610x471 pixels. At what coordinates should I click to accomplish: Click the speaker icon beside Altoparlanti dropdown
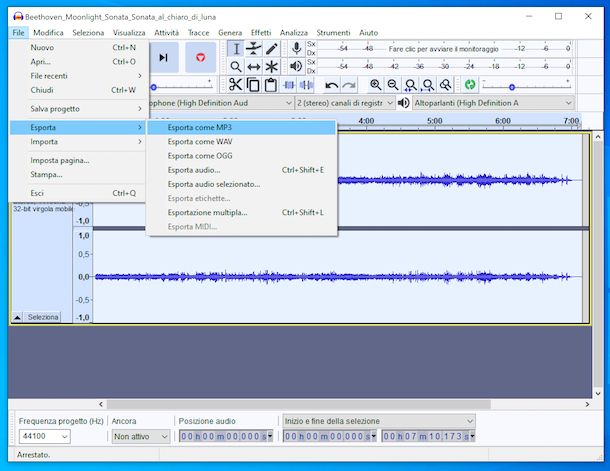pos(404,103)
